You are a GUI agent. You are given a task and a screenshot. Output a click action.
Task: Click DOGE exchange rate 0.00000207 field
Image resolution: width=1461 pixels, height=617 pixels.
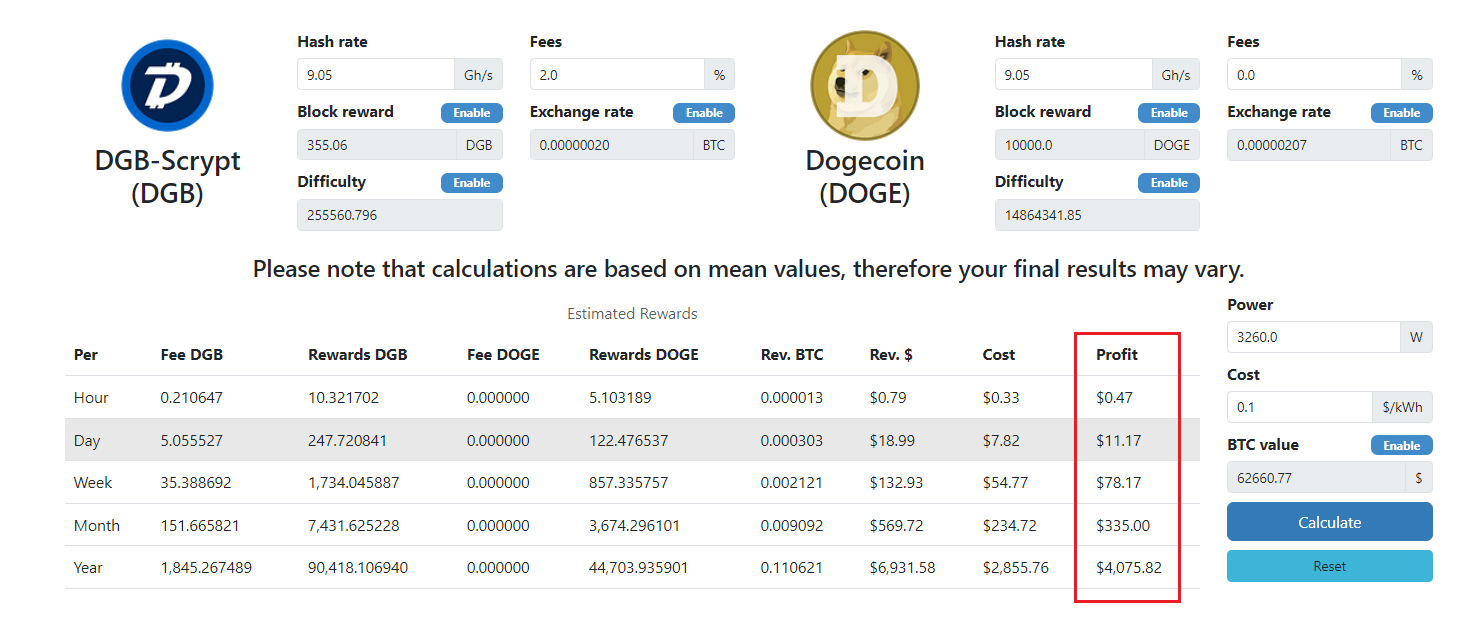1308,145
